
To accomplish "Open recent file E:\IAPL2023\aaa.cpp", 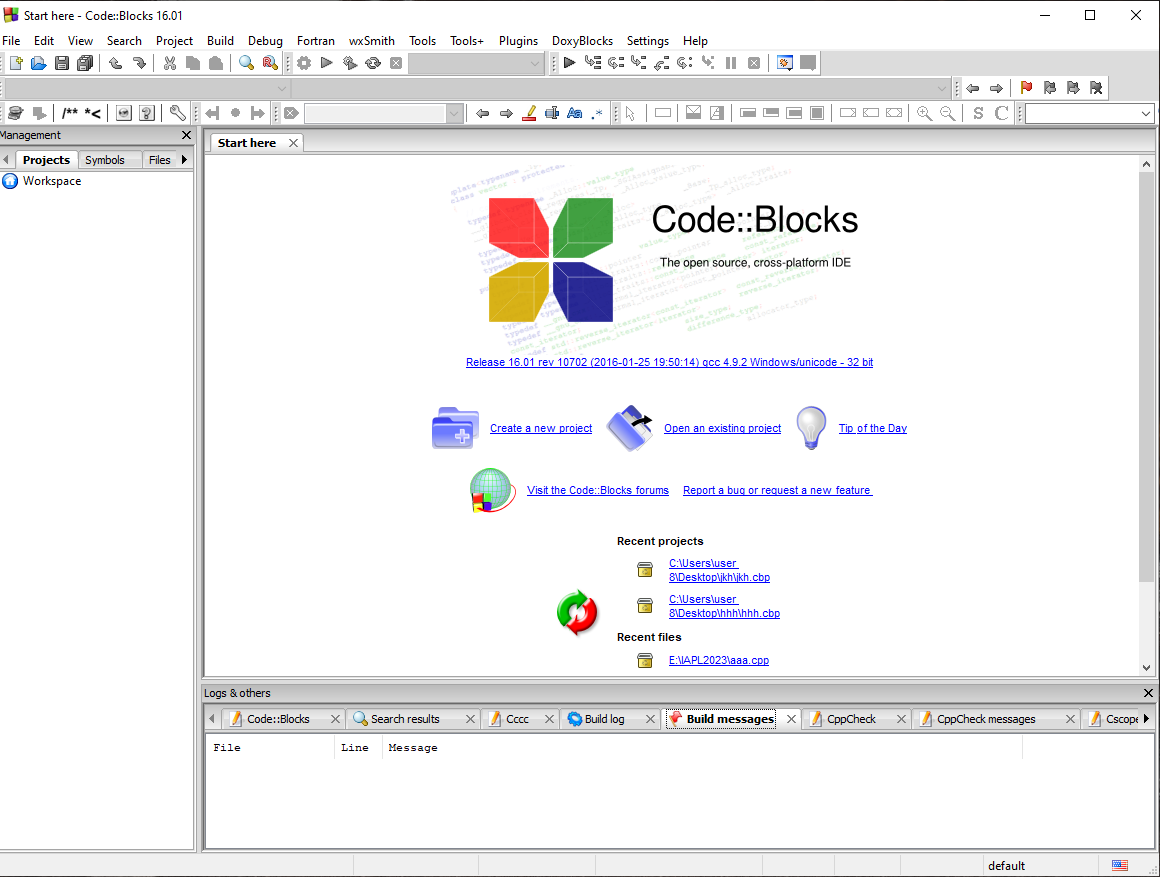I will pyautogui.click(x=718, y=660).
